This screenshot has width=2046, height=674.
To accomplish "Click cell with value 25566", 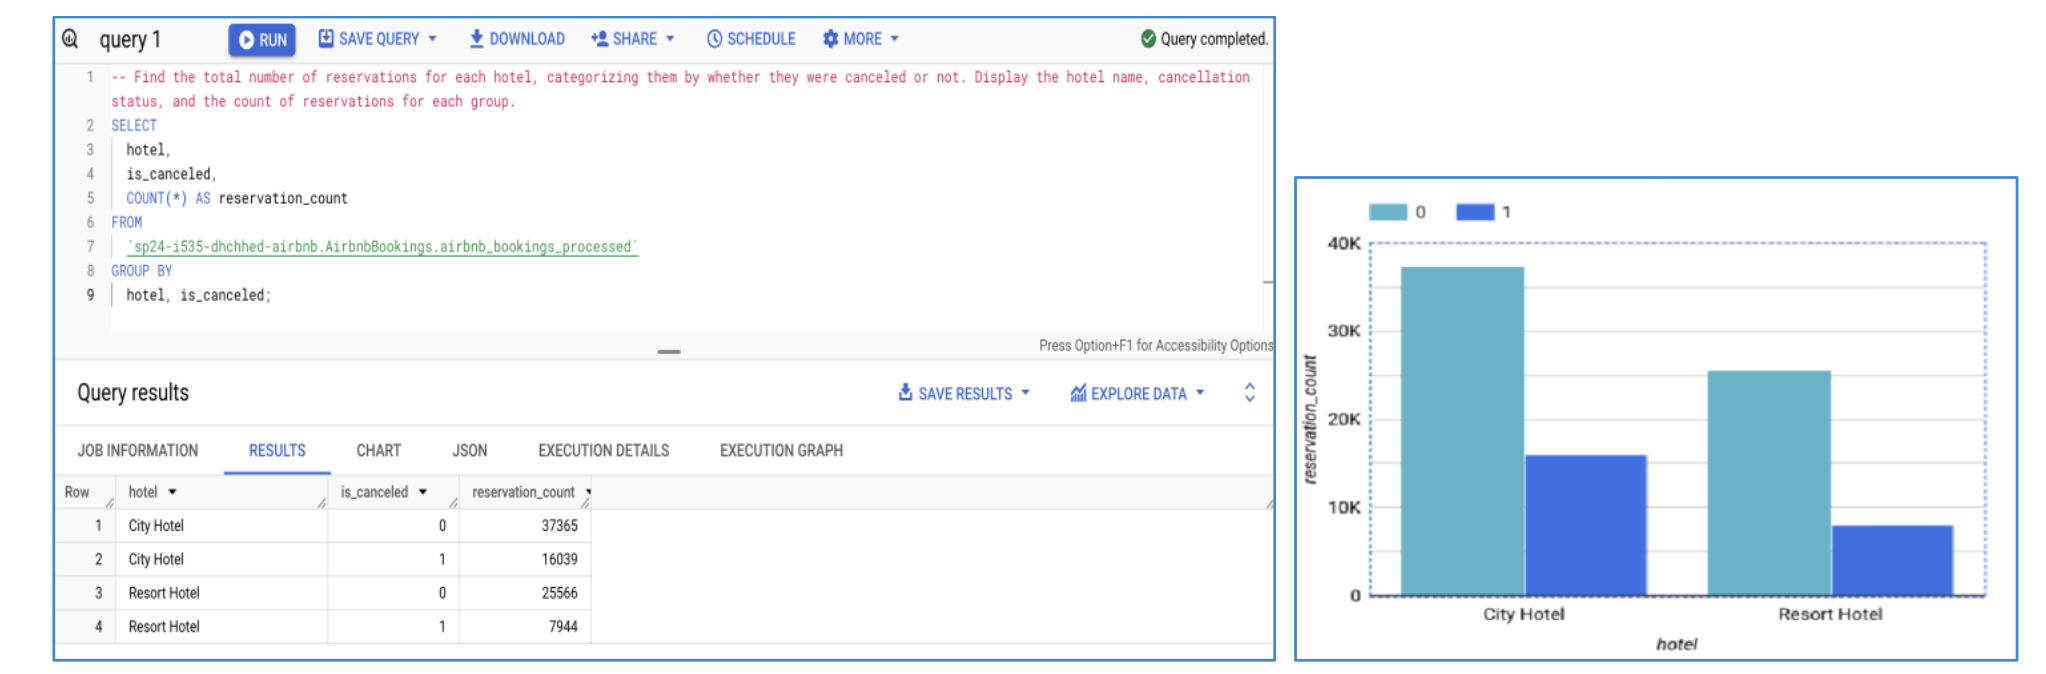I will [560, 593].
